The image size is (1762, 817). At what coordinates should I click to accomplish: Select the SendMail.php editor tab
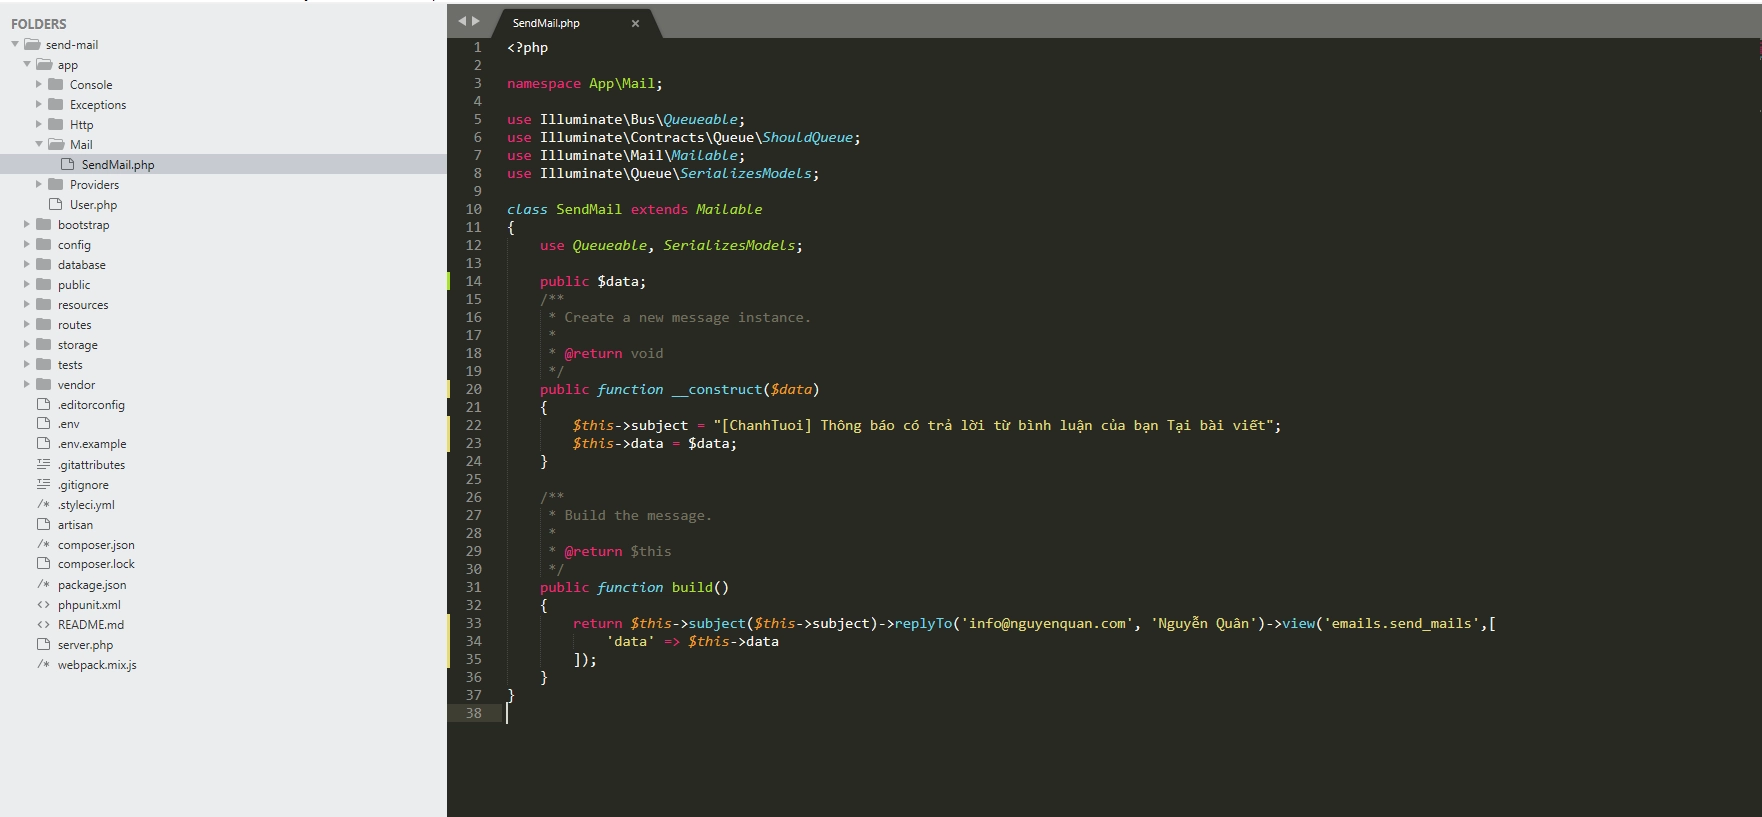point(546,23)
